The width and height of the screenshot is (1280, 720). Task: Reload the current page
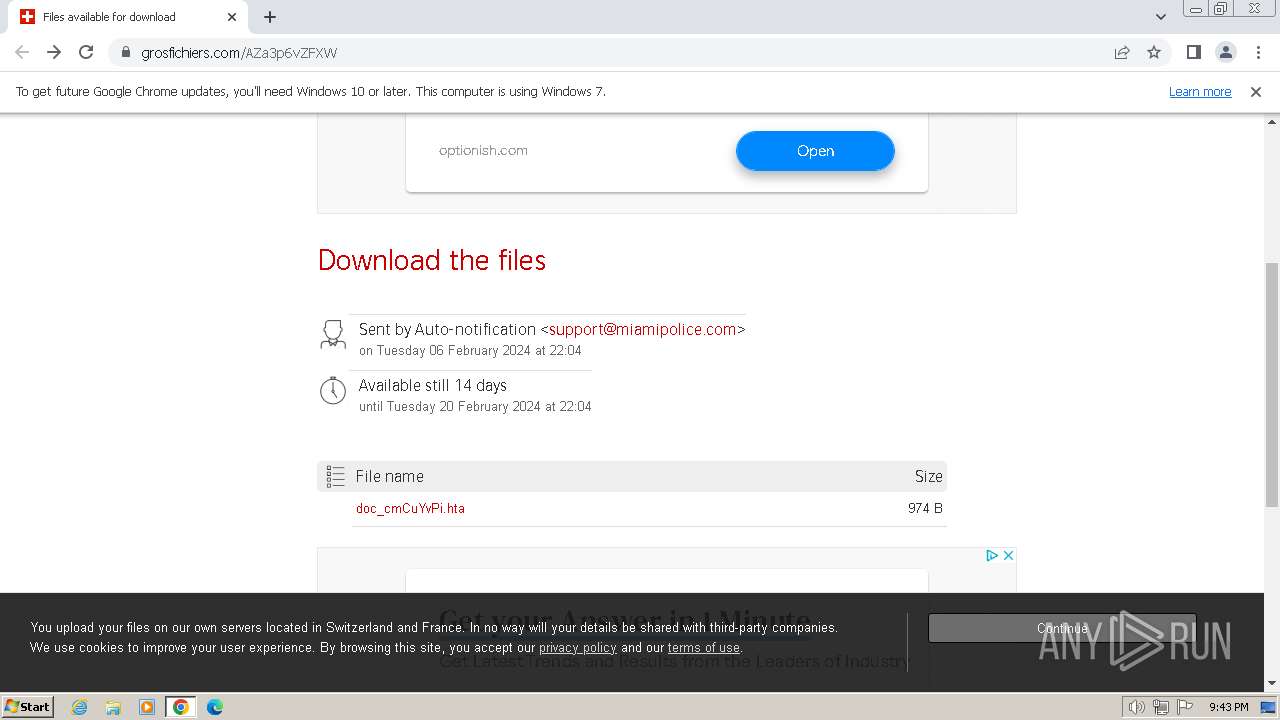point(86,52)
